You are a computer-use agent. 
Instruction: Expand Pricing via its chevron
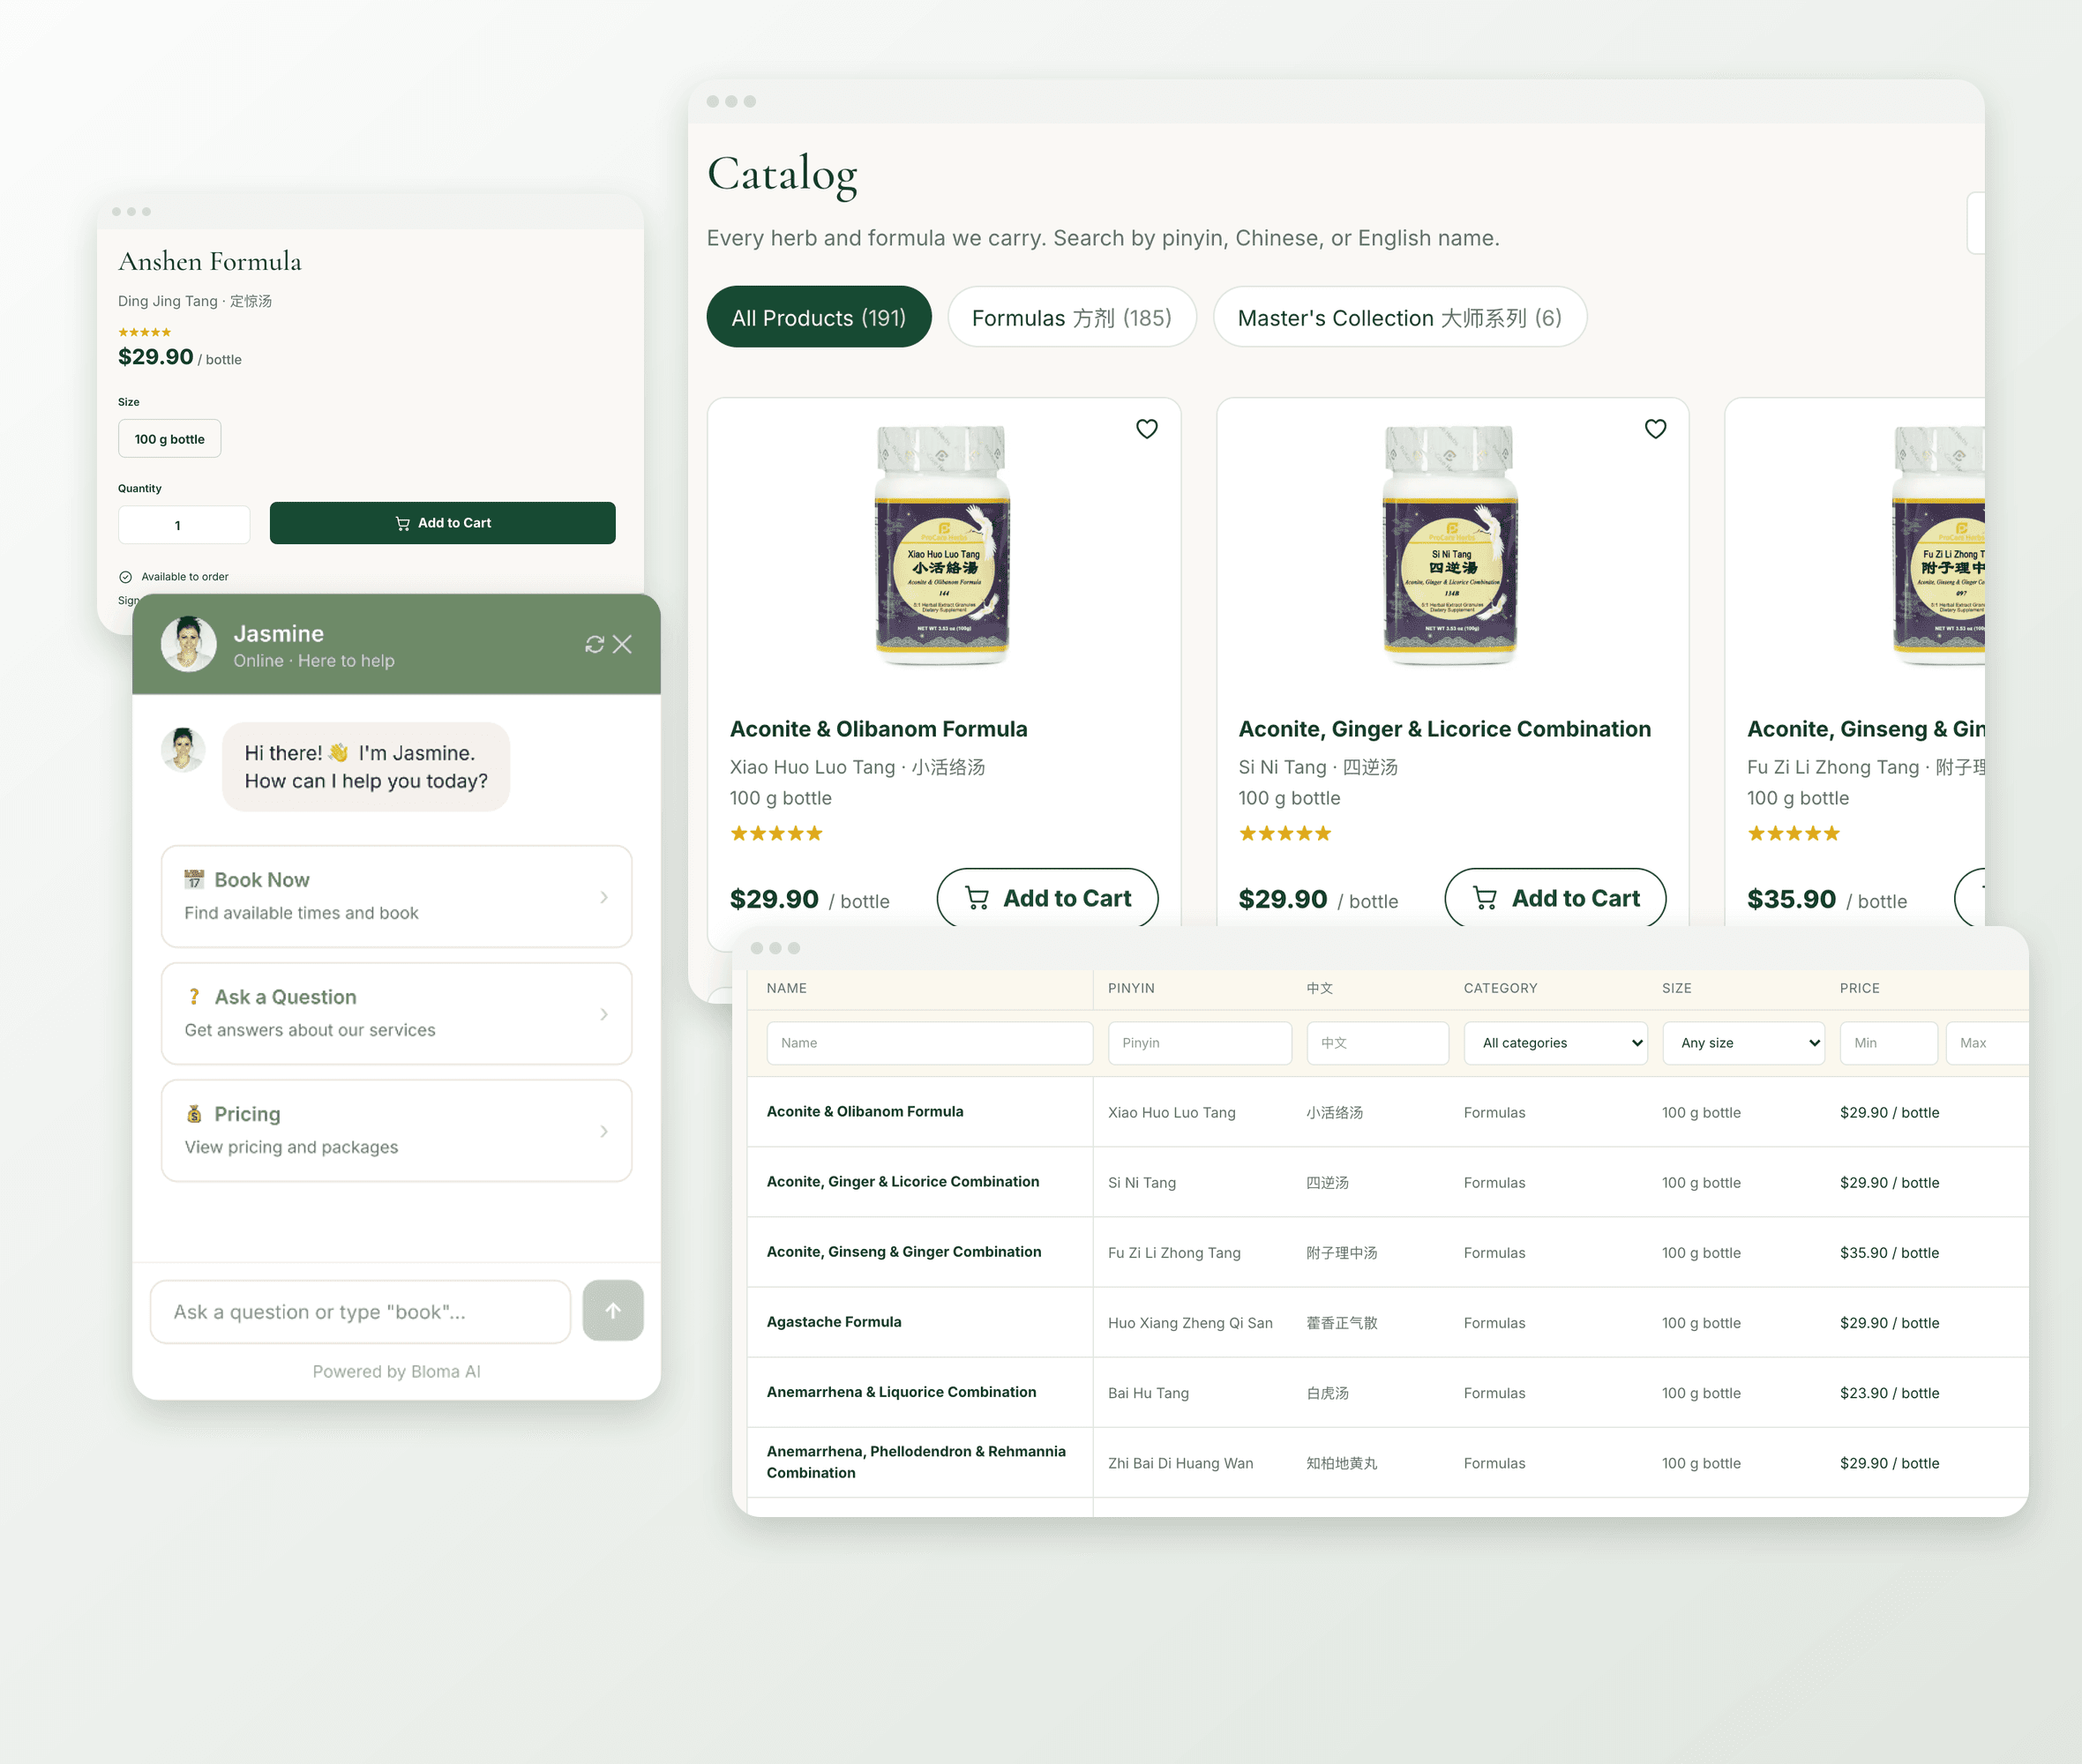[604, 1131]
